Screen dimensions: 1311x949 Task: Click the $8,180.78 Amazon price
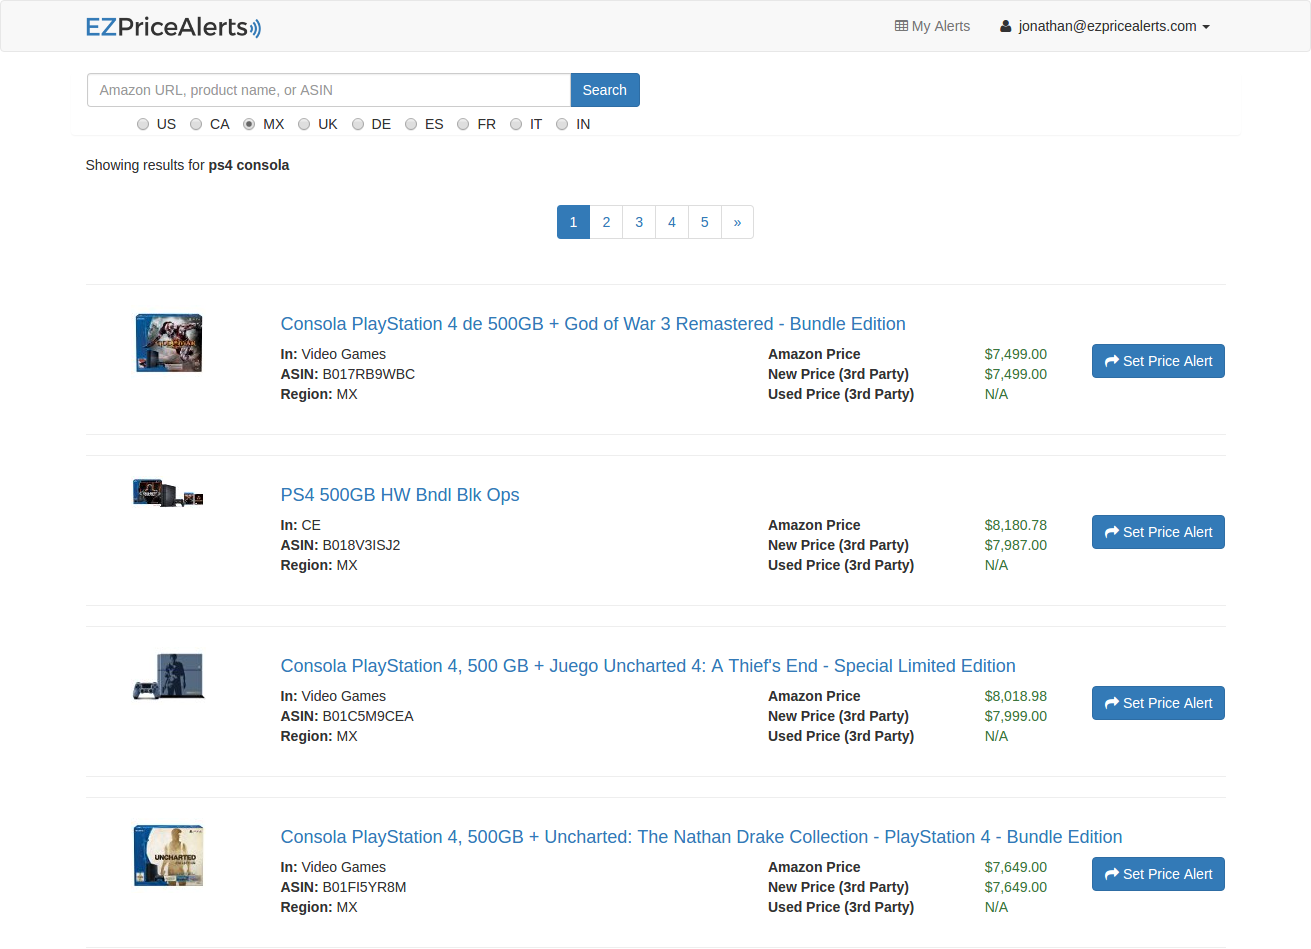click(x=1016, y=525)
